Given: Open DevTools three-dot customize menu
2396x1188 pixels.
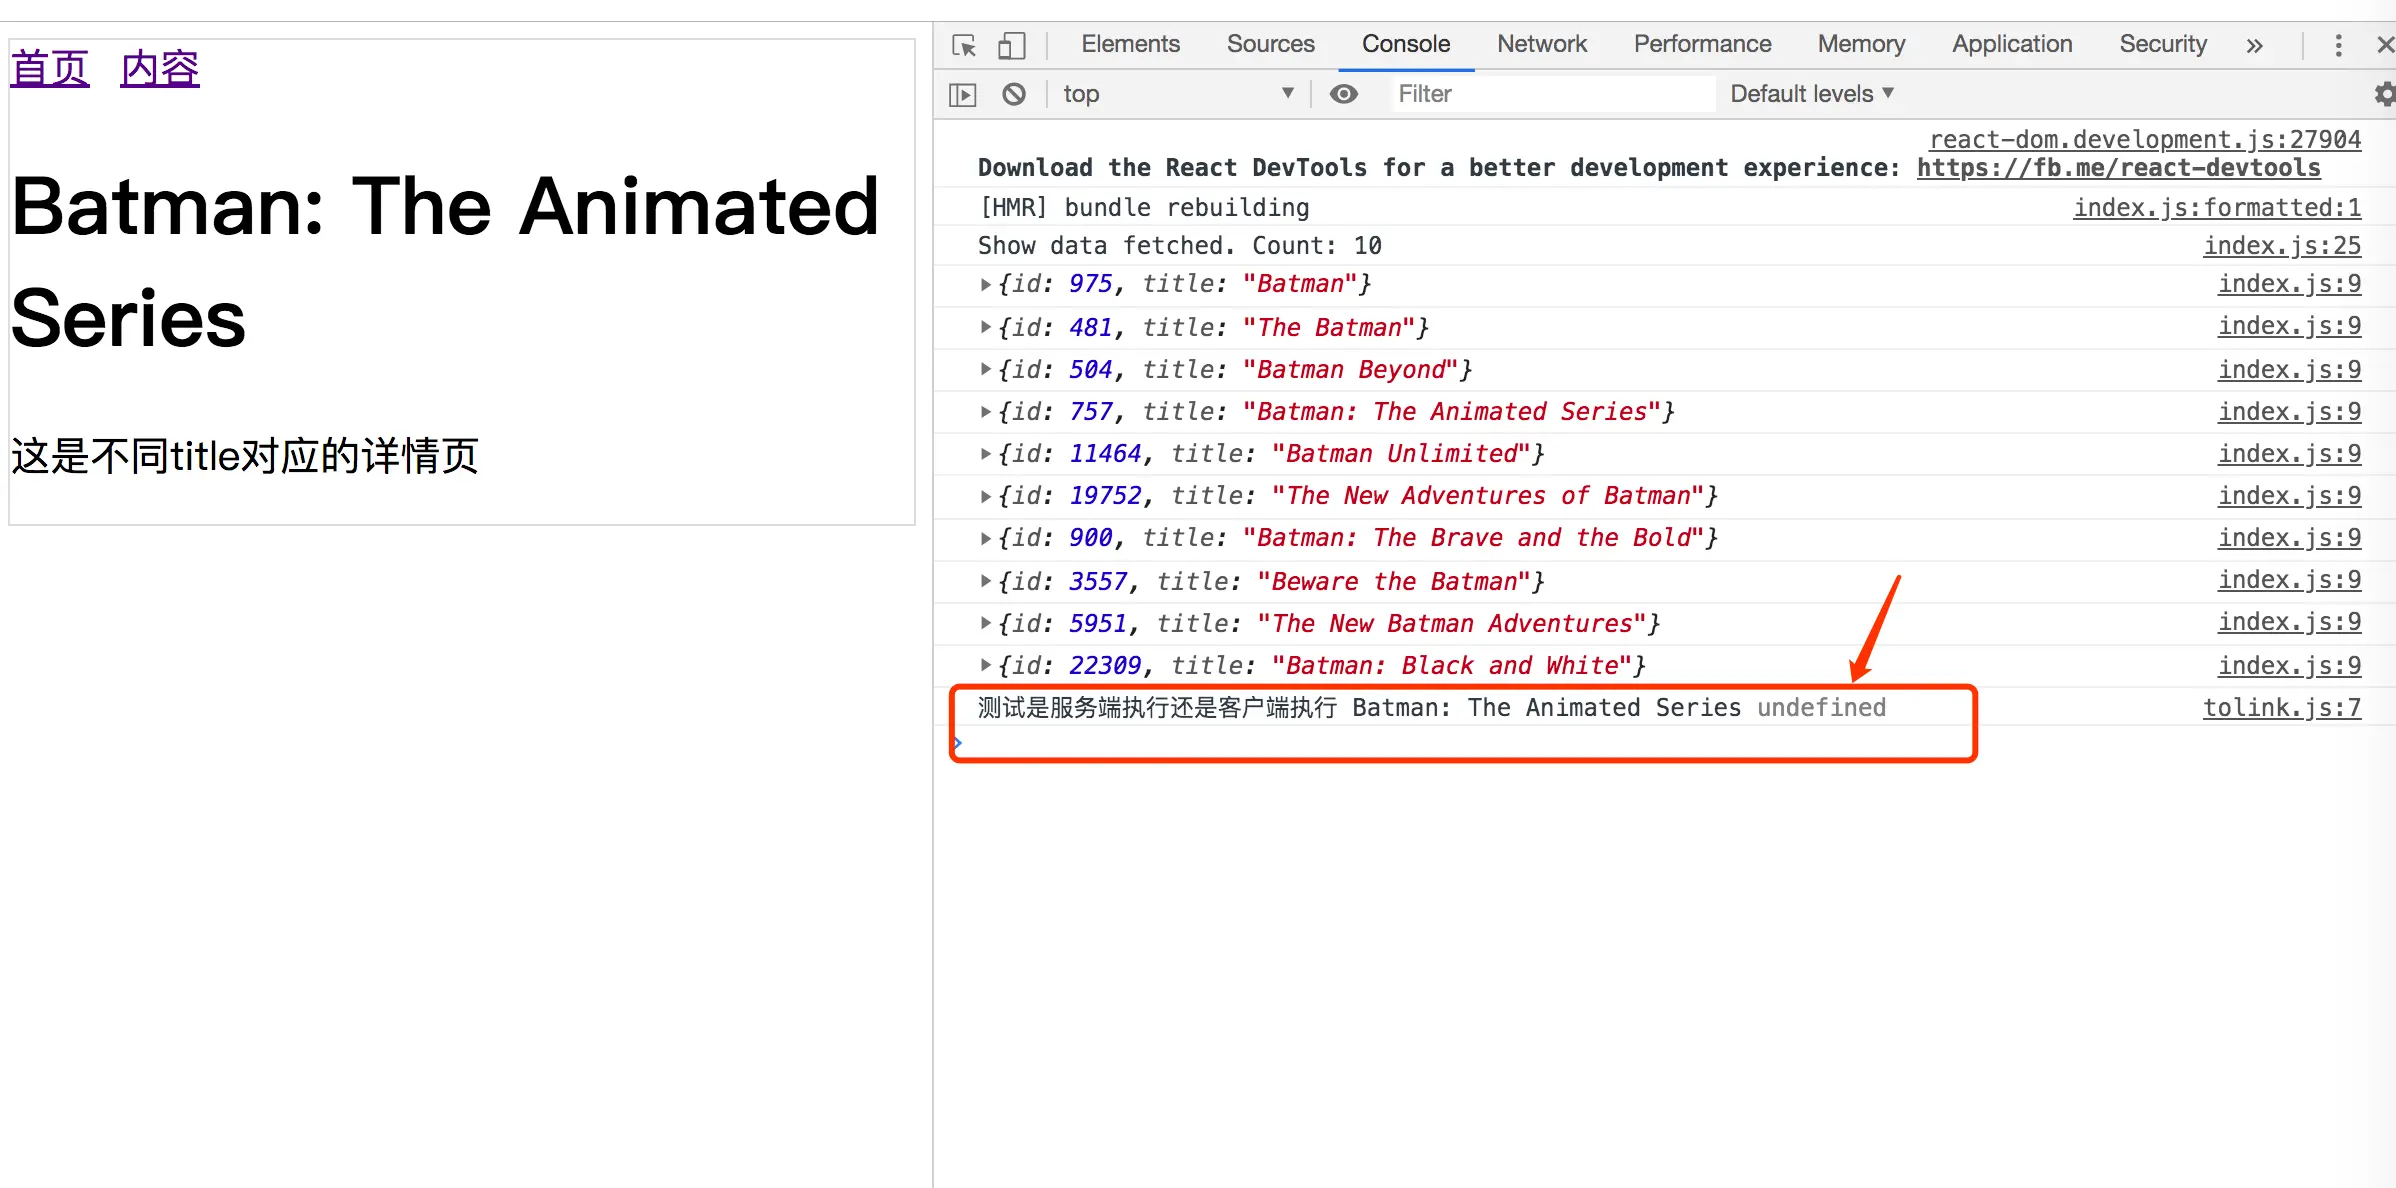Looking at the screenshot, I should tap(2338, 45).
